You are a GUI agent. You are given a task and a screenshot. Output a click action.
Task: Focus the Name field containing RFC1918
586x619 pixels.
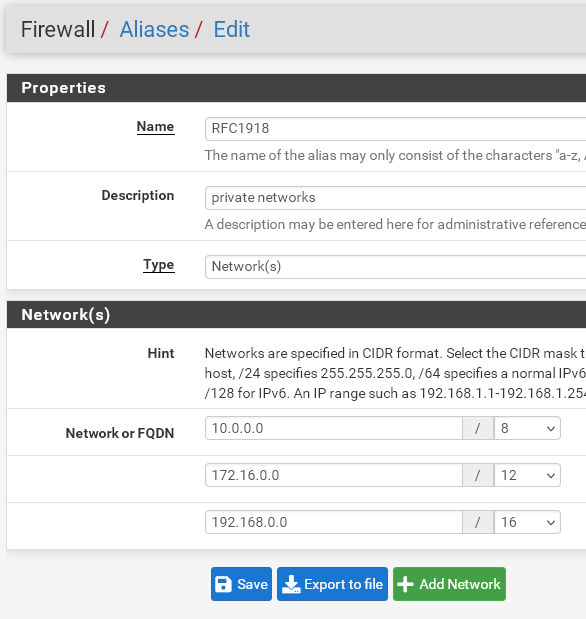(x=395, y=129)
